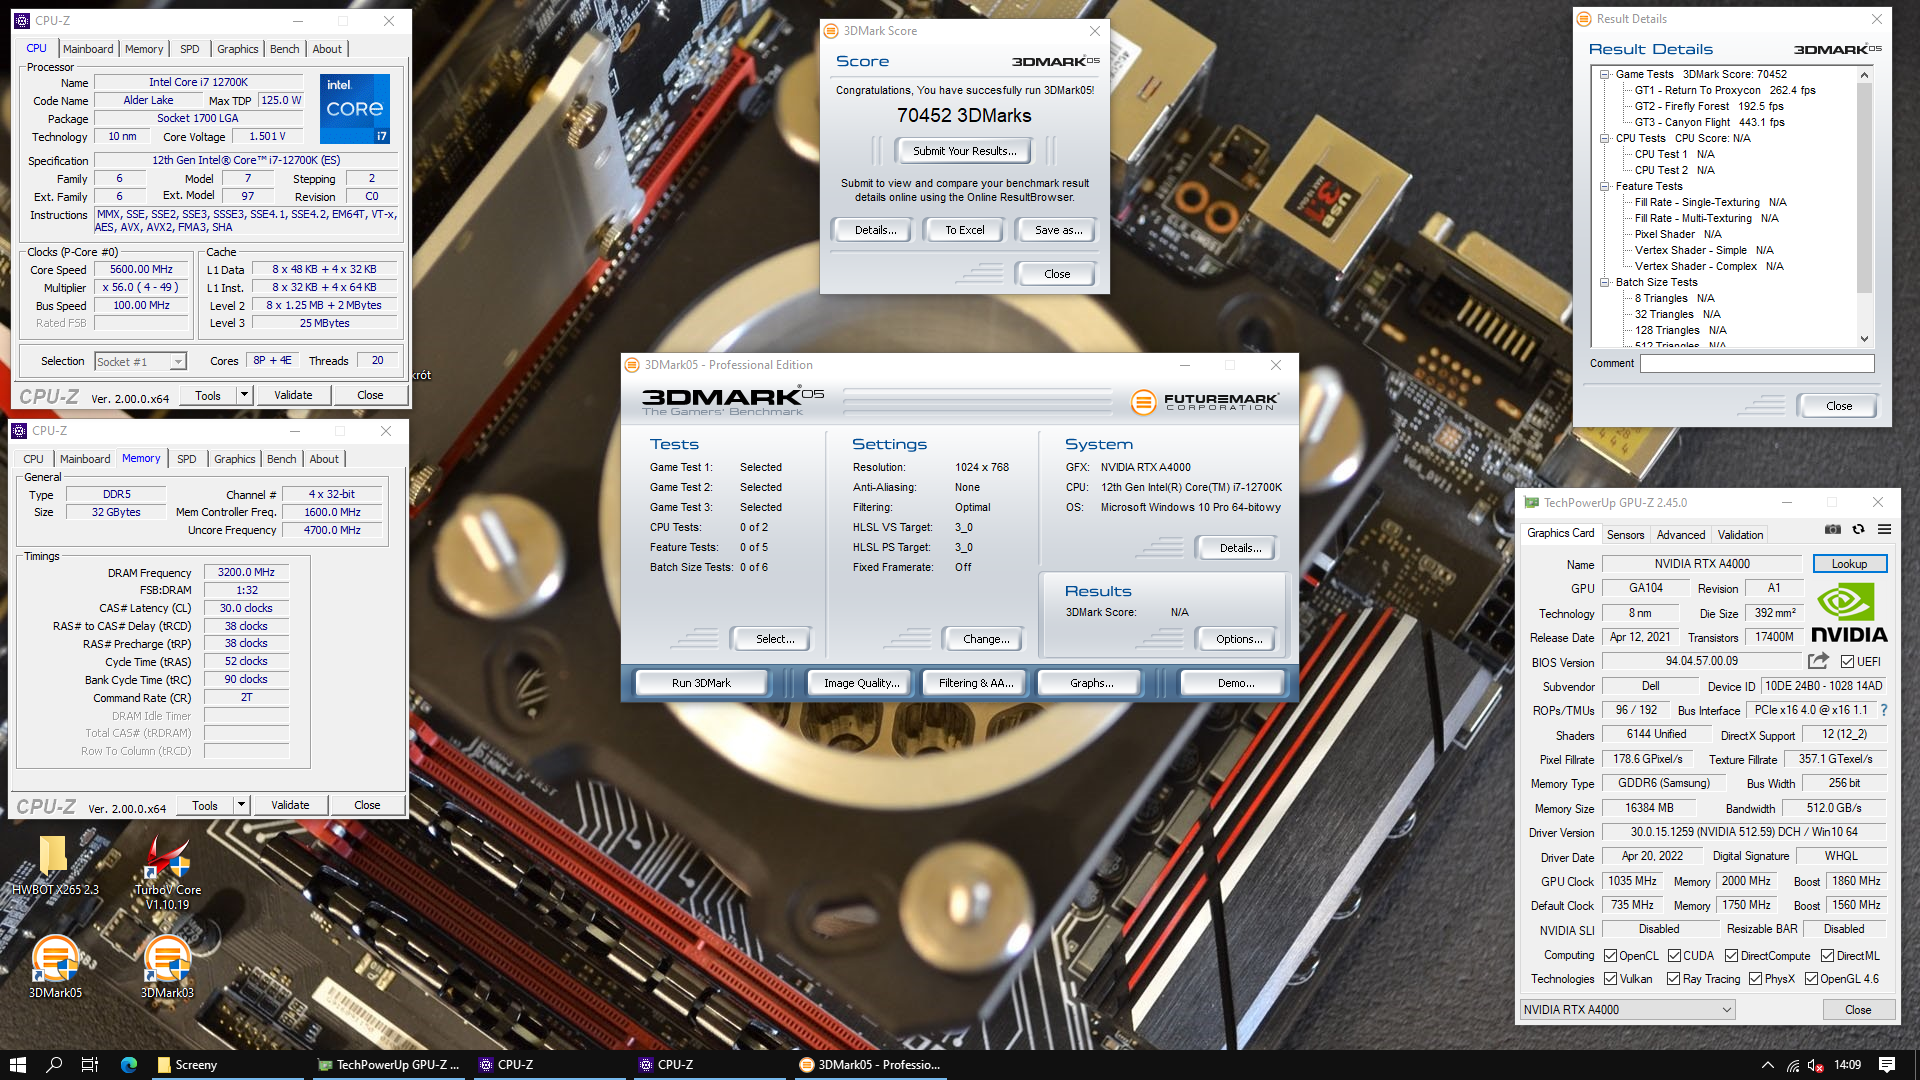The height and width of the screenshot is (1080, 1920).
Task: Open the Graphics tab in Memory CPU-Z
Action: click(x=235, y=459)
